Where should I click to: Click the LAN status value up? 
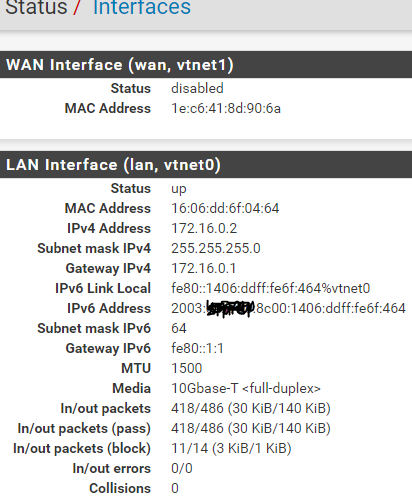[x=179, y=189]
